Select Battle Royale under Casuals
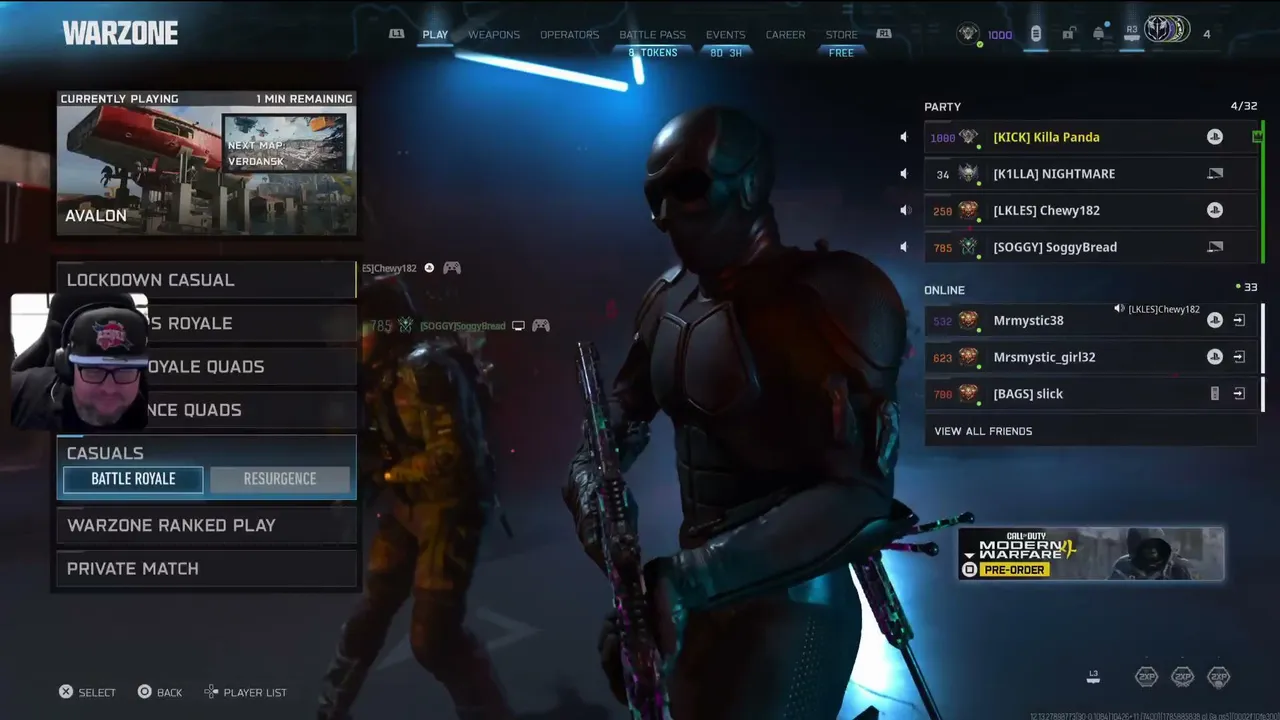1280x720 pixels. (x=133, y=479)
